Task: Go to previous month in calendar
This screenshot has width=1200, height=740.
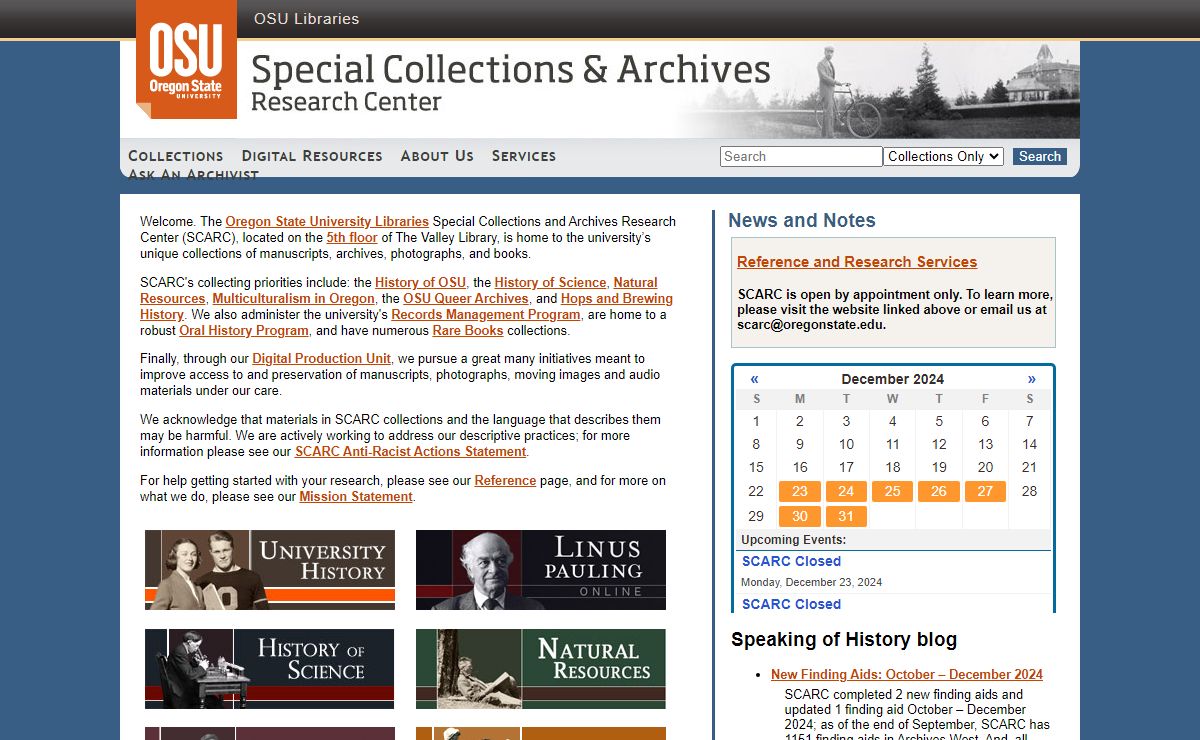Action: coord(754,379)
